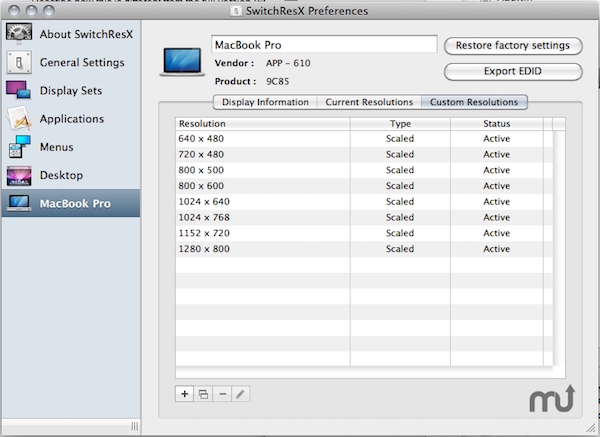
Task: Remove resolution with minus button
Action: pyautogui.click(x=222, y=394)
